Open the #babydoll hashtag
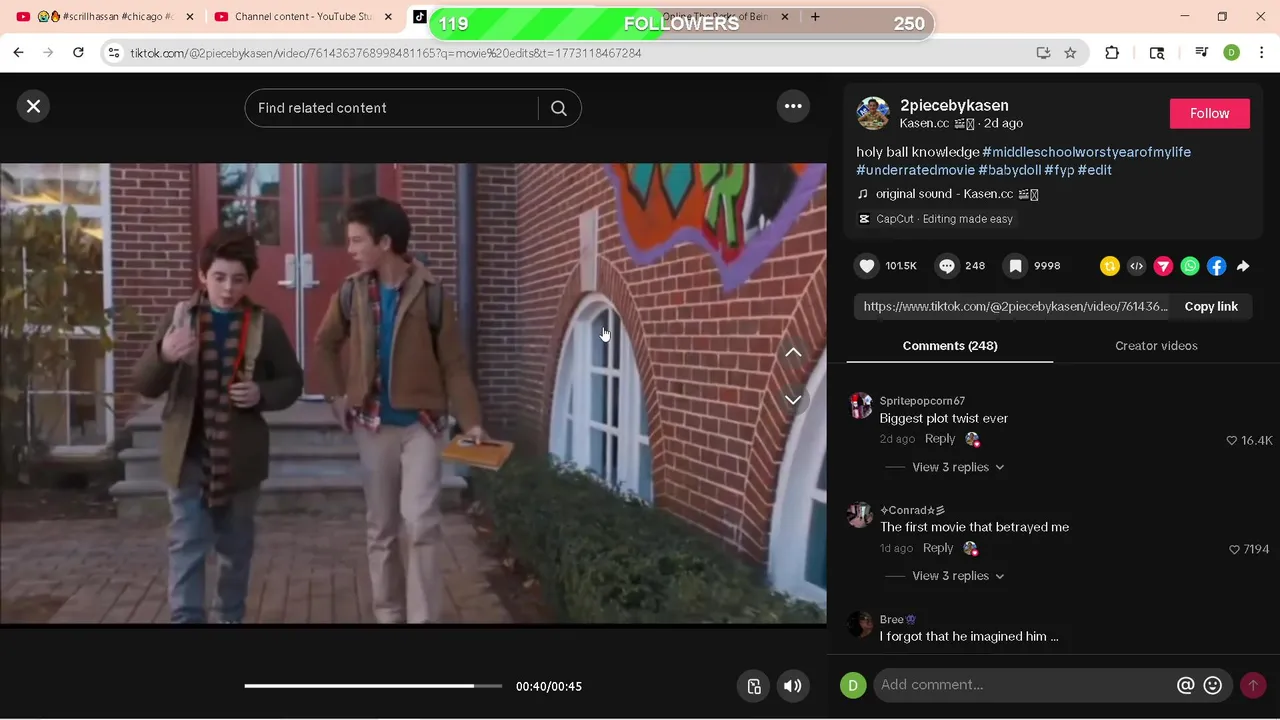Image resolution: width=1280 pixels, height=720 pixels. (1010, 170)
